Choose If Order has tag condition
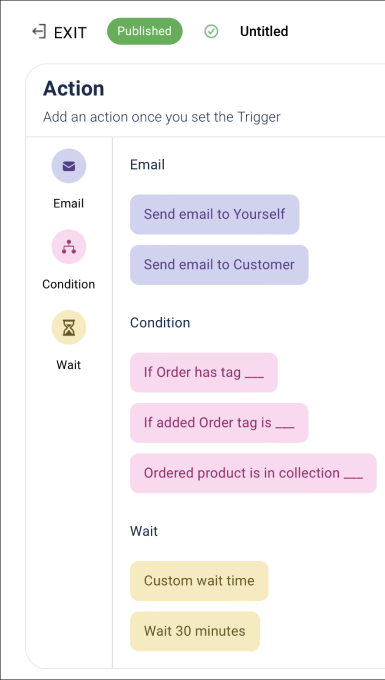Image resolution: width=385 pixels, height=680 pixels. 204,373
